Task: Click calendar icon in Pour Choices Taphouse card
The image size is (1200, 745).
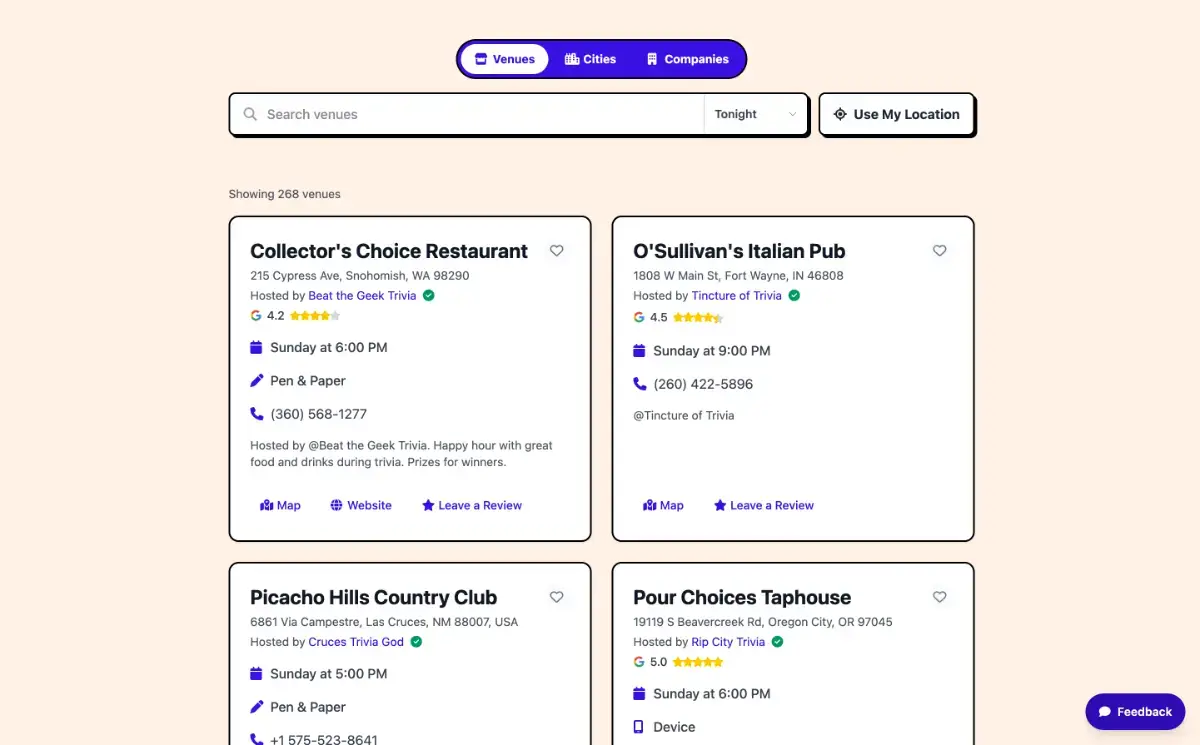Action: tap(639, 693)
